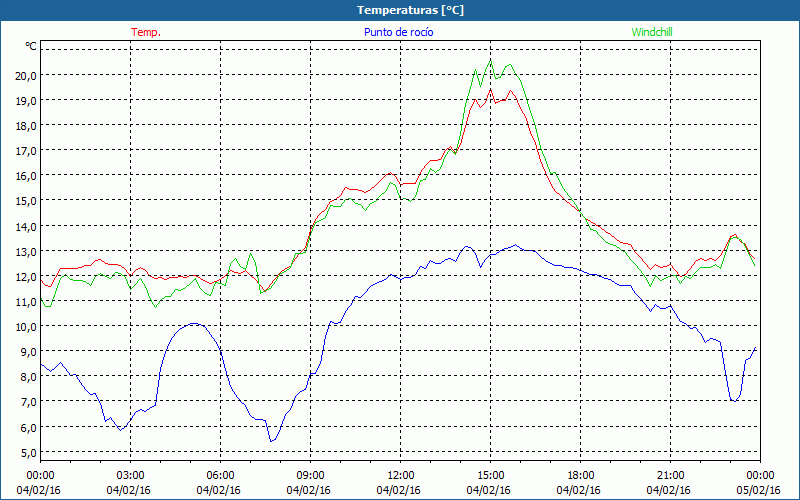The width and height of the screenshot is (800, 500).
Task: Click the Temperaturas [°C] chart title
Action: click(410, 10)
